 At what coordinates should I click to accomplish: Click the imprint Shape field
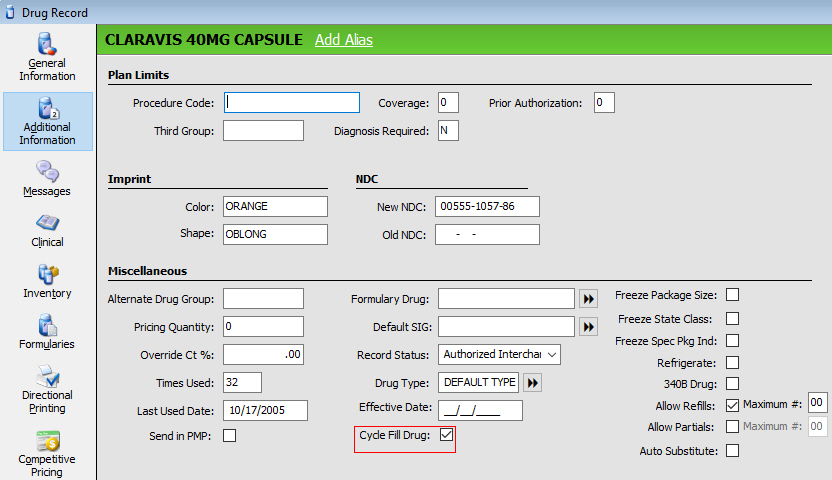pyautogui.click(x=275, y=234)
